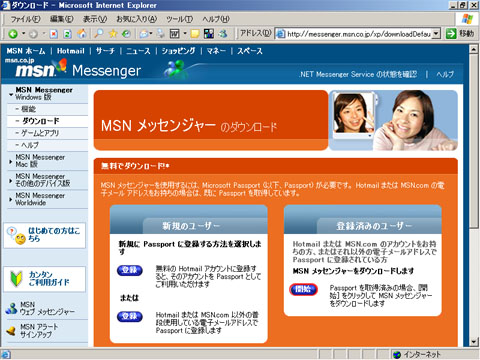Click the dark square toolbar icon
The image size is (480, 360).
pyautogui.click(x=209, y=34)
